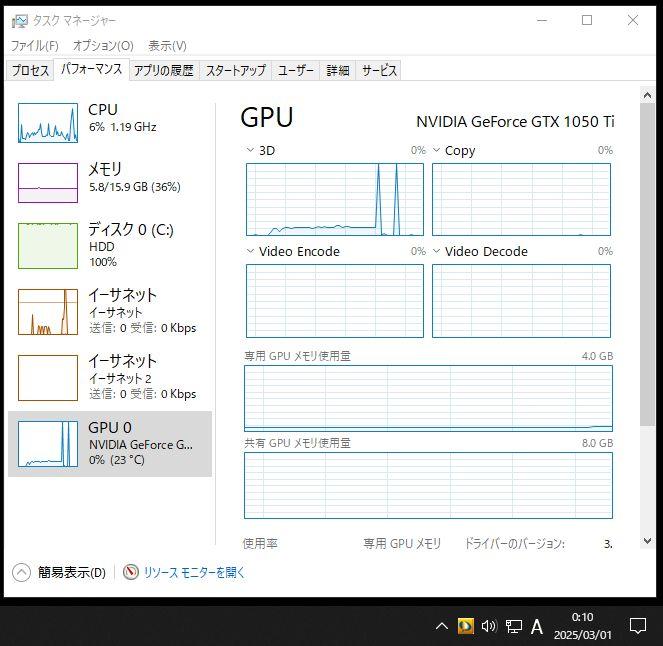The width and height of the screenshot is (663, 646).
Task: Click the Video Encode graph
Action: click(335, 301)
